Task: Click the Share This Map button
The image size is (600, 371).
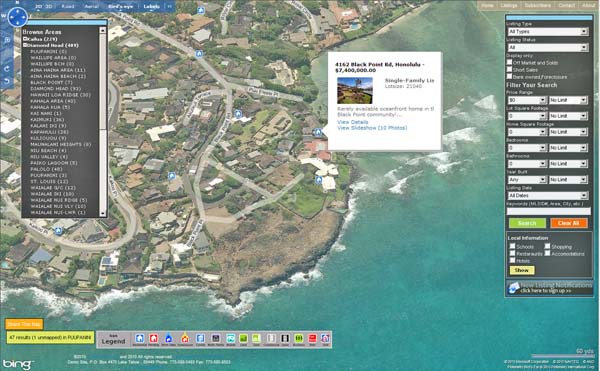Action: [24, 324]
